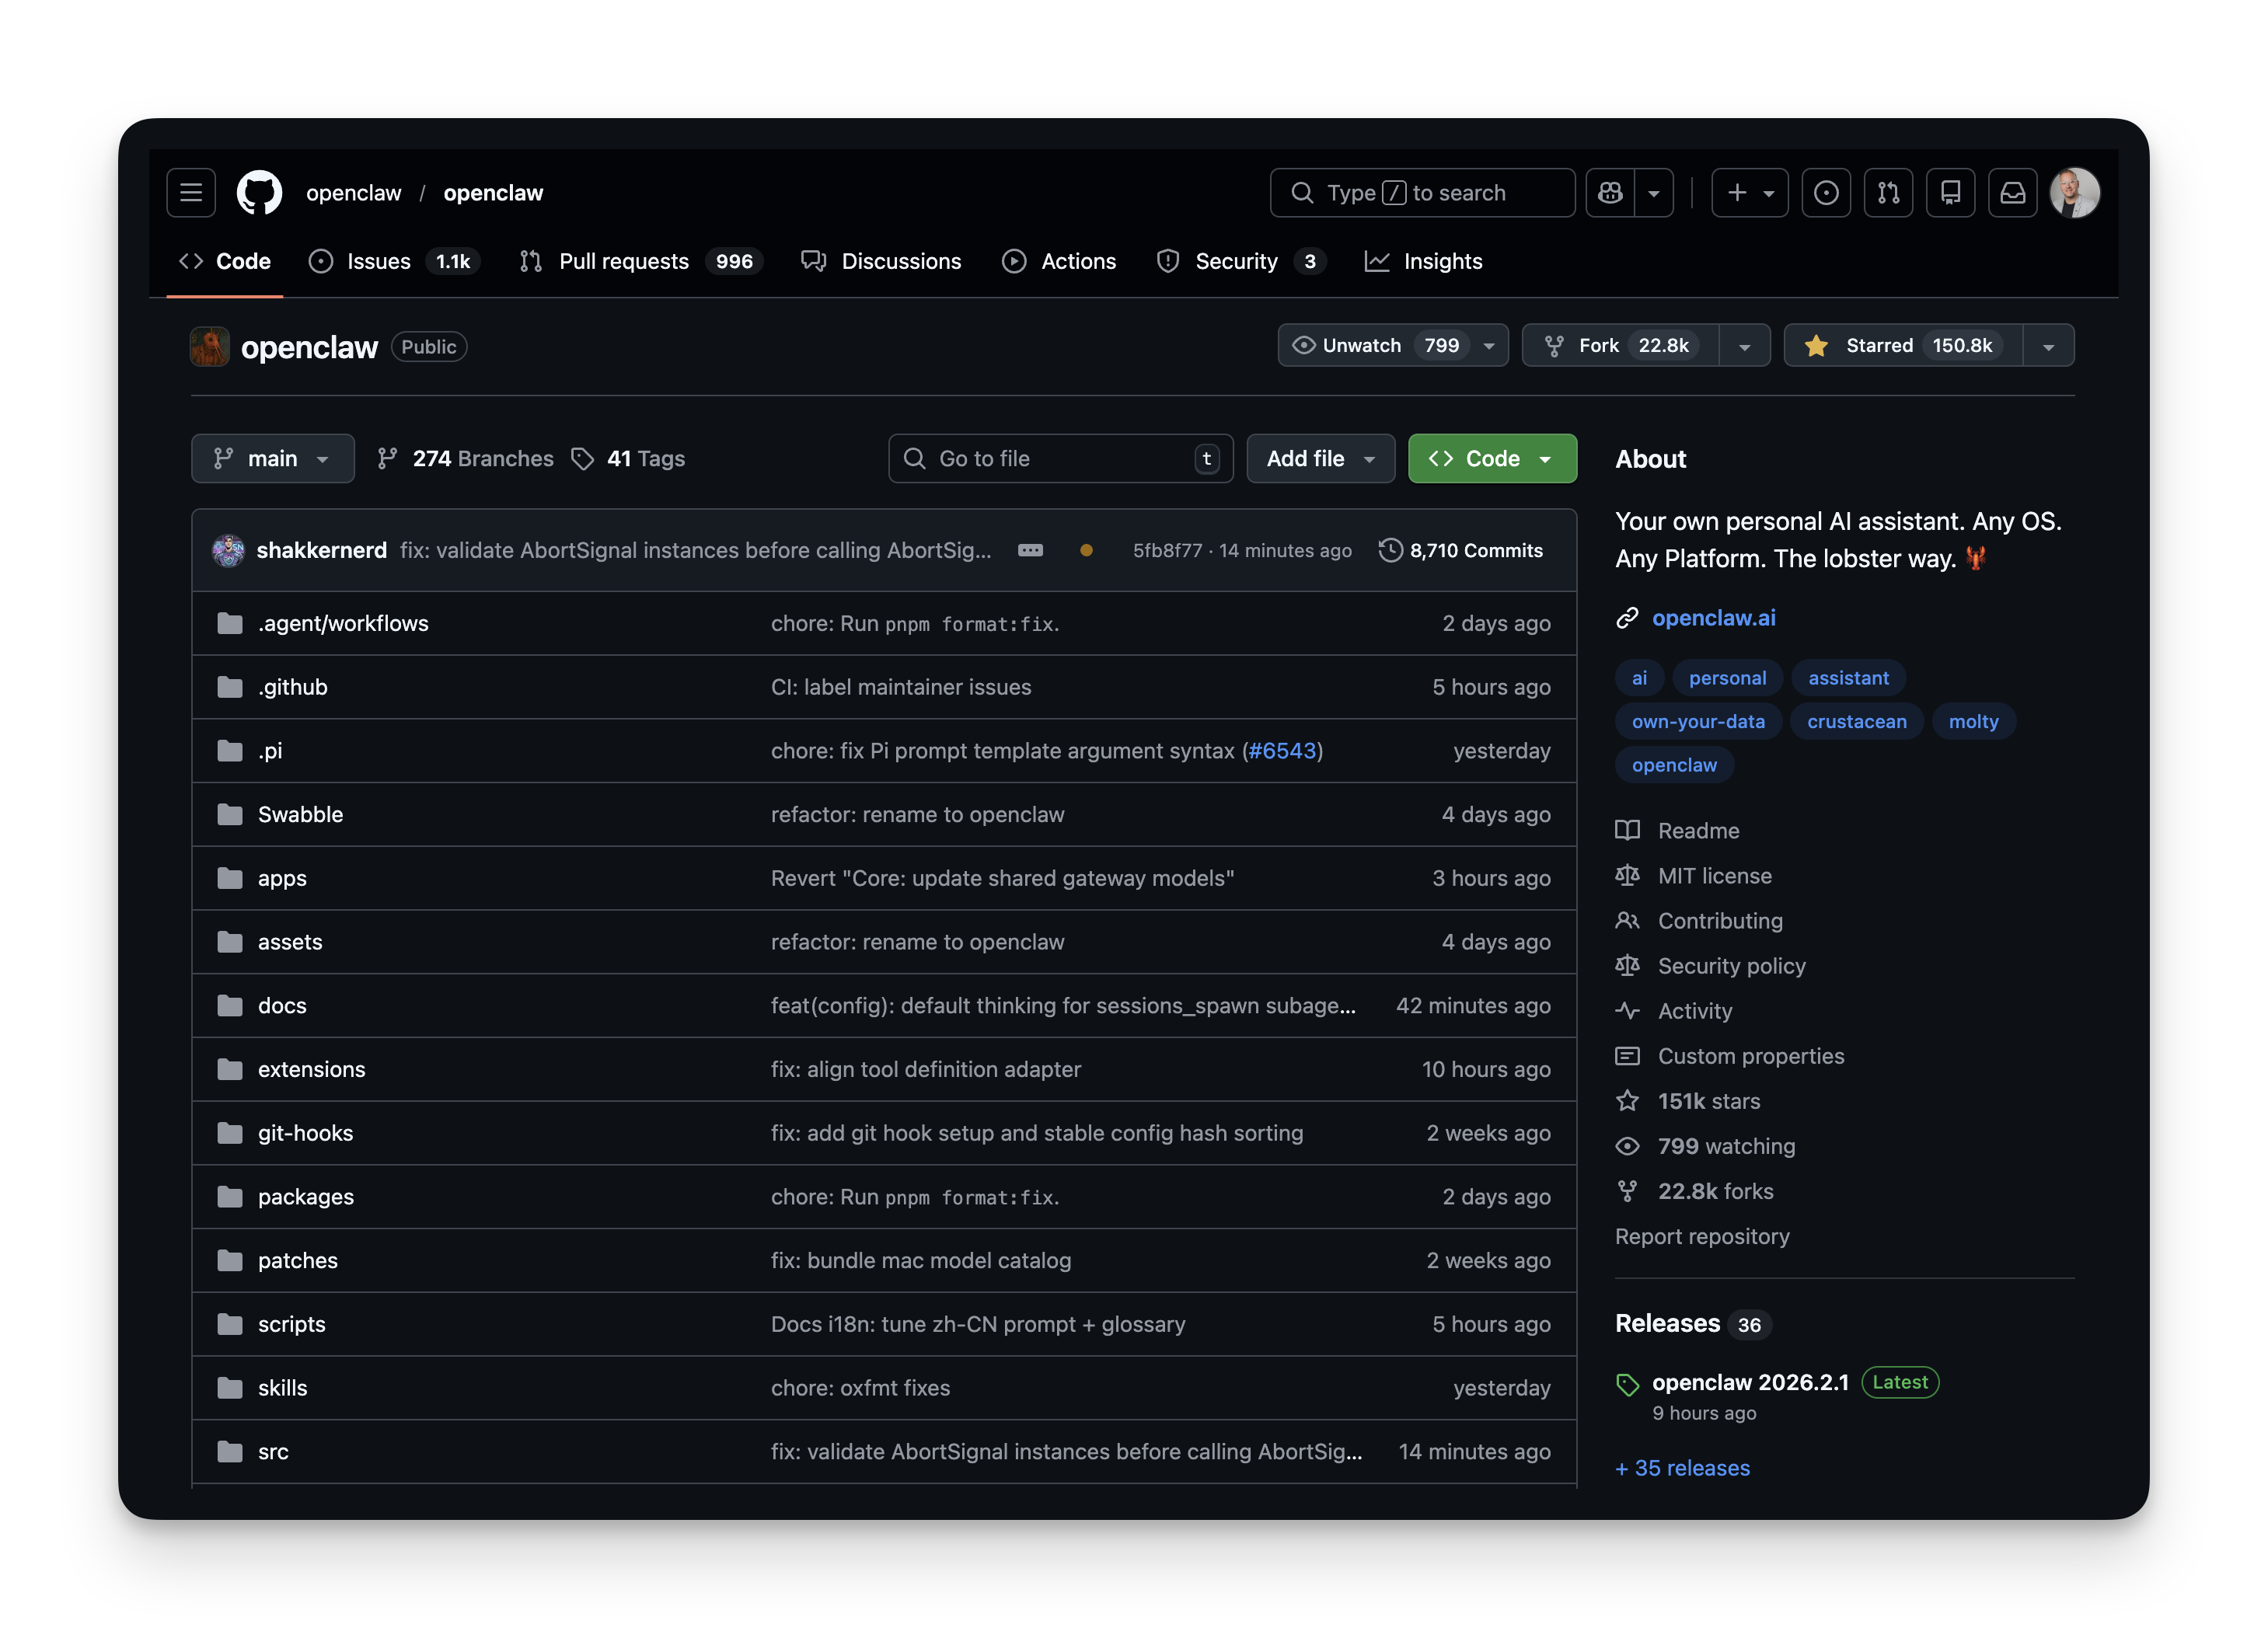The image size is (2268, 1638).
Task: Open the openclaw.ai website link
Action: click(1713, 618)
